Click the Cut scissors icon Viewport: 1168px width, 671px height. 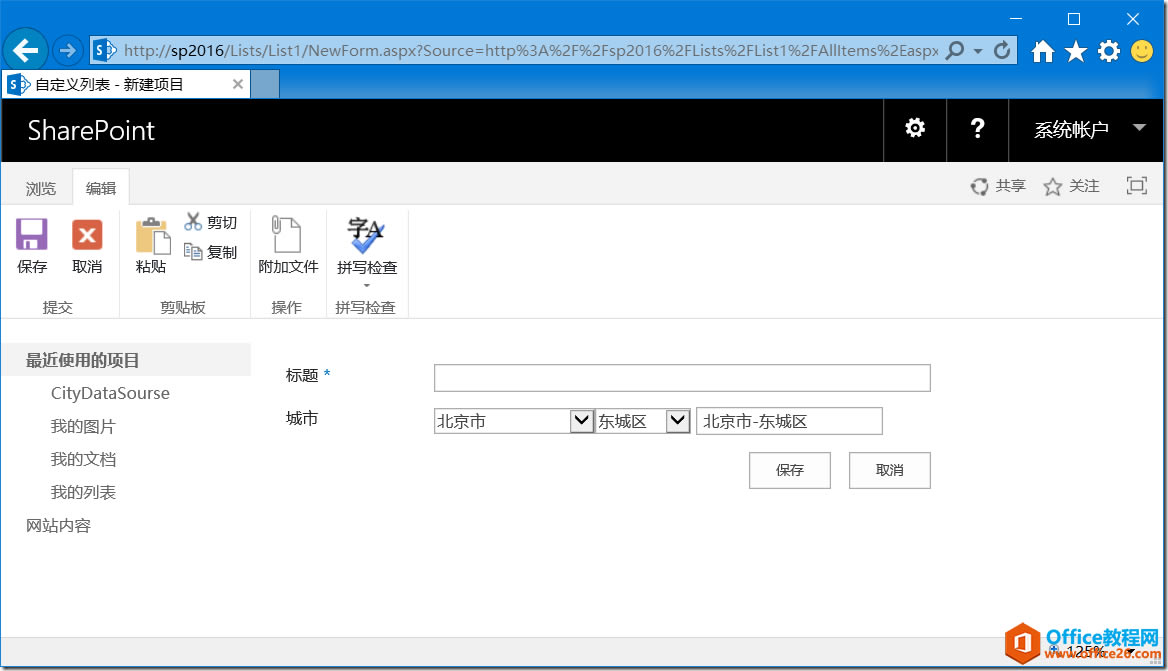pos(193,222)
